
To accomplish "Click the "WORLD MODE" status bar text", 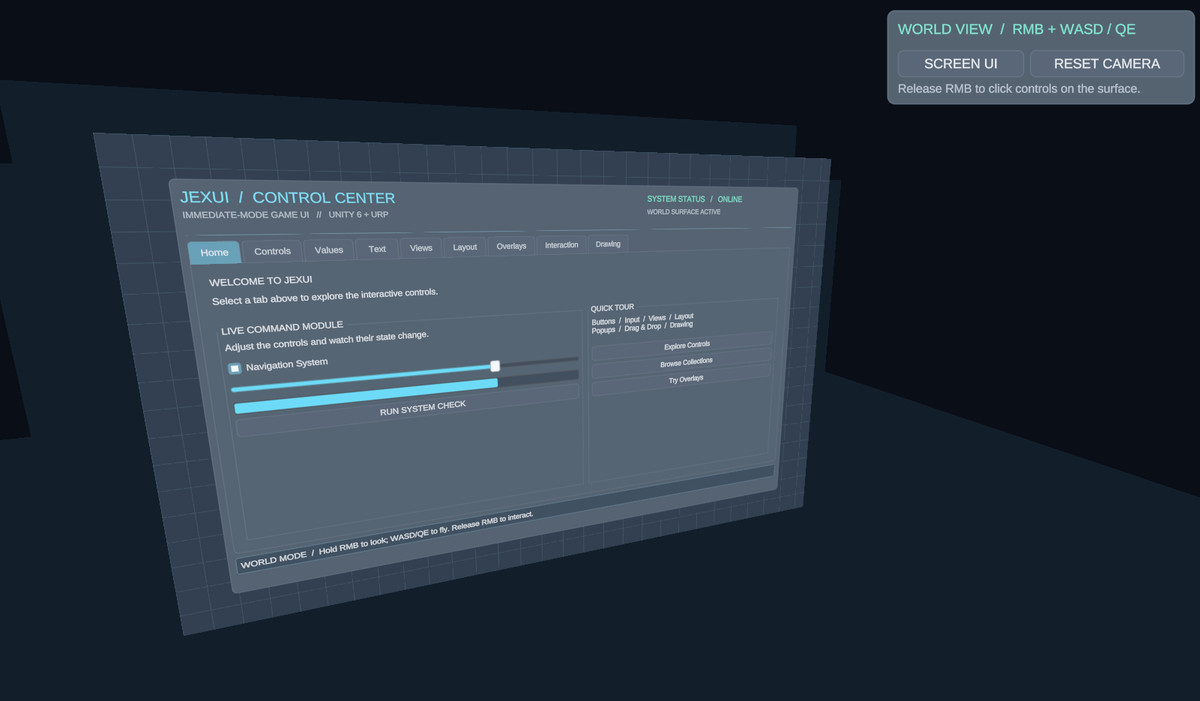I will [x=386, y=539].
